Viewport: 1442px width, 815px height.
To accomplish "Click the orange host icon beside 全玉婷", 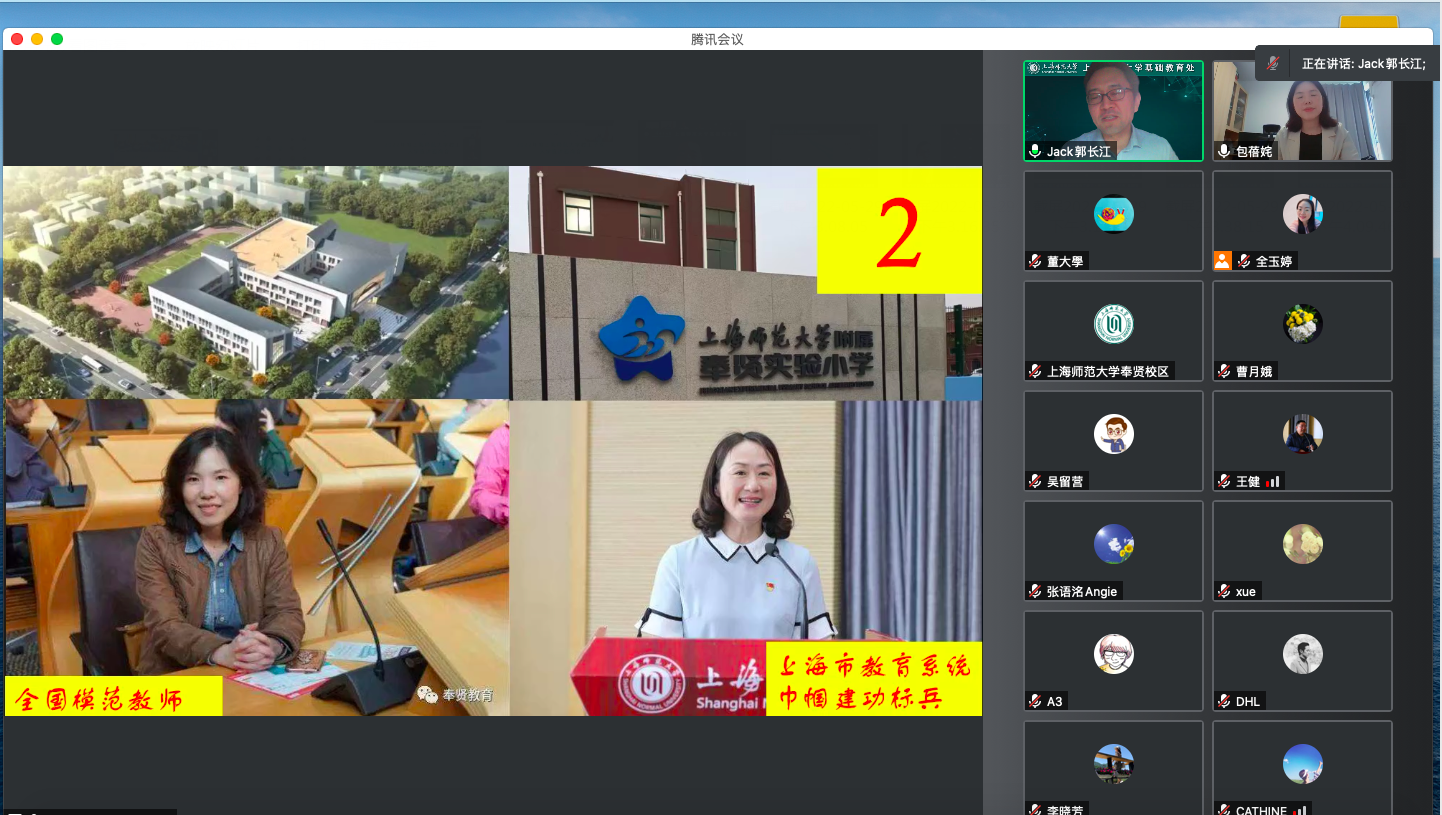I will (1222, 261).
